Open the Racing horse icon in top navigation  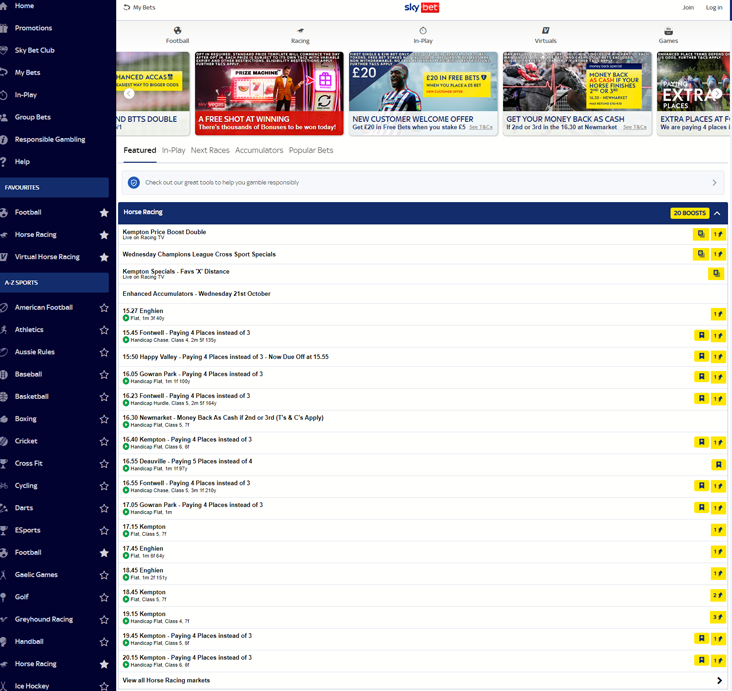(x=300, y=30)
